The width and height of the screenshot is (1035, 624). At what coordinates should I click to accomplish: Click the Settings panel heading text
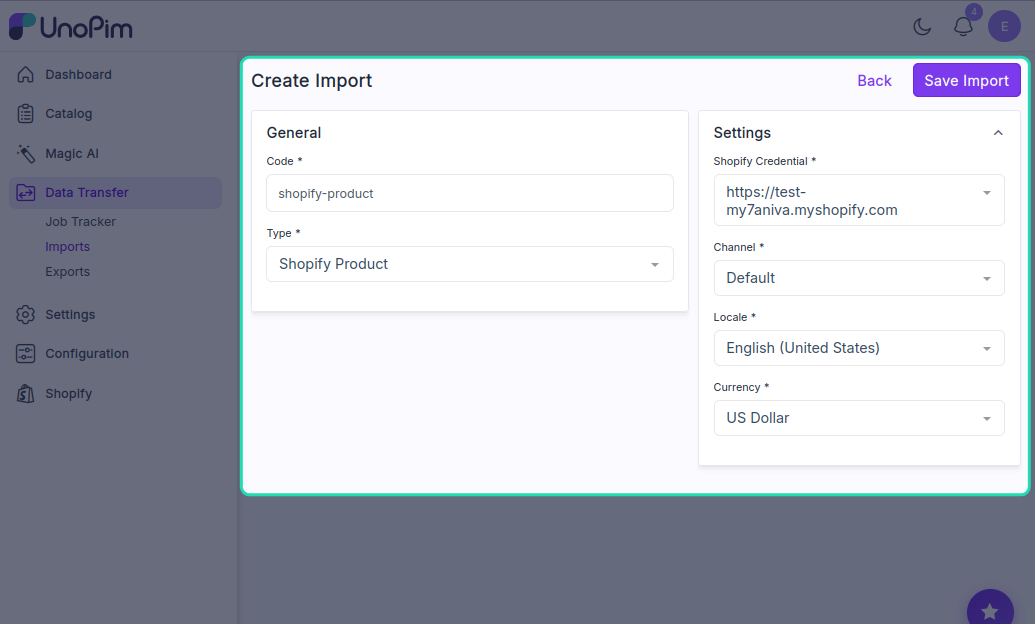click(x=742, y=133)
